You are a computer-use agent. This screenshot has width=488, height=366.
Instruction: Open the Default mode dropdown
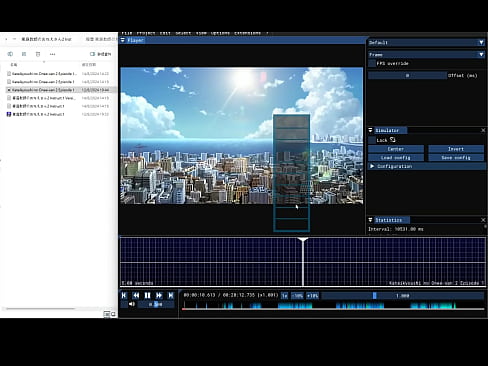click(426, 42)
